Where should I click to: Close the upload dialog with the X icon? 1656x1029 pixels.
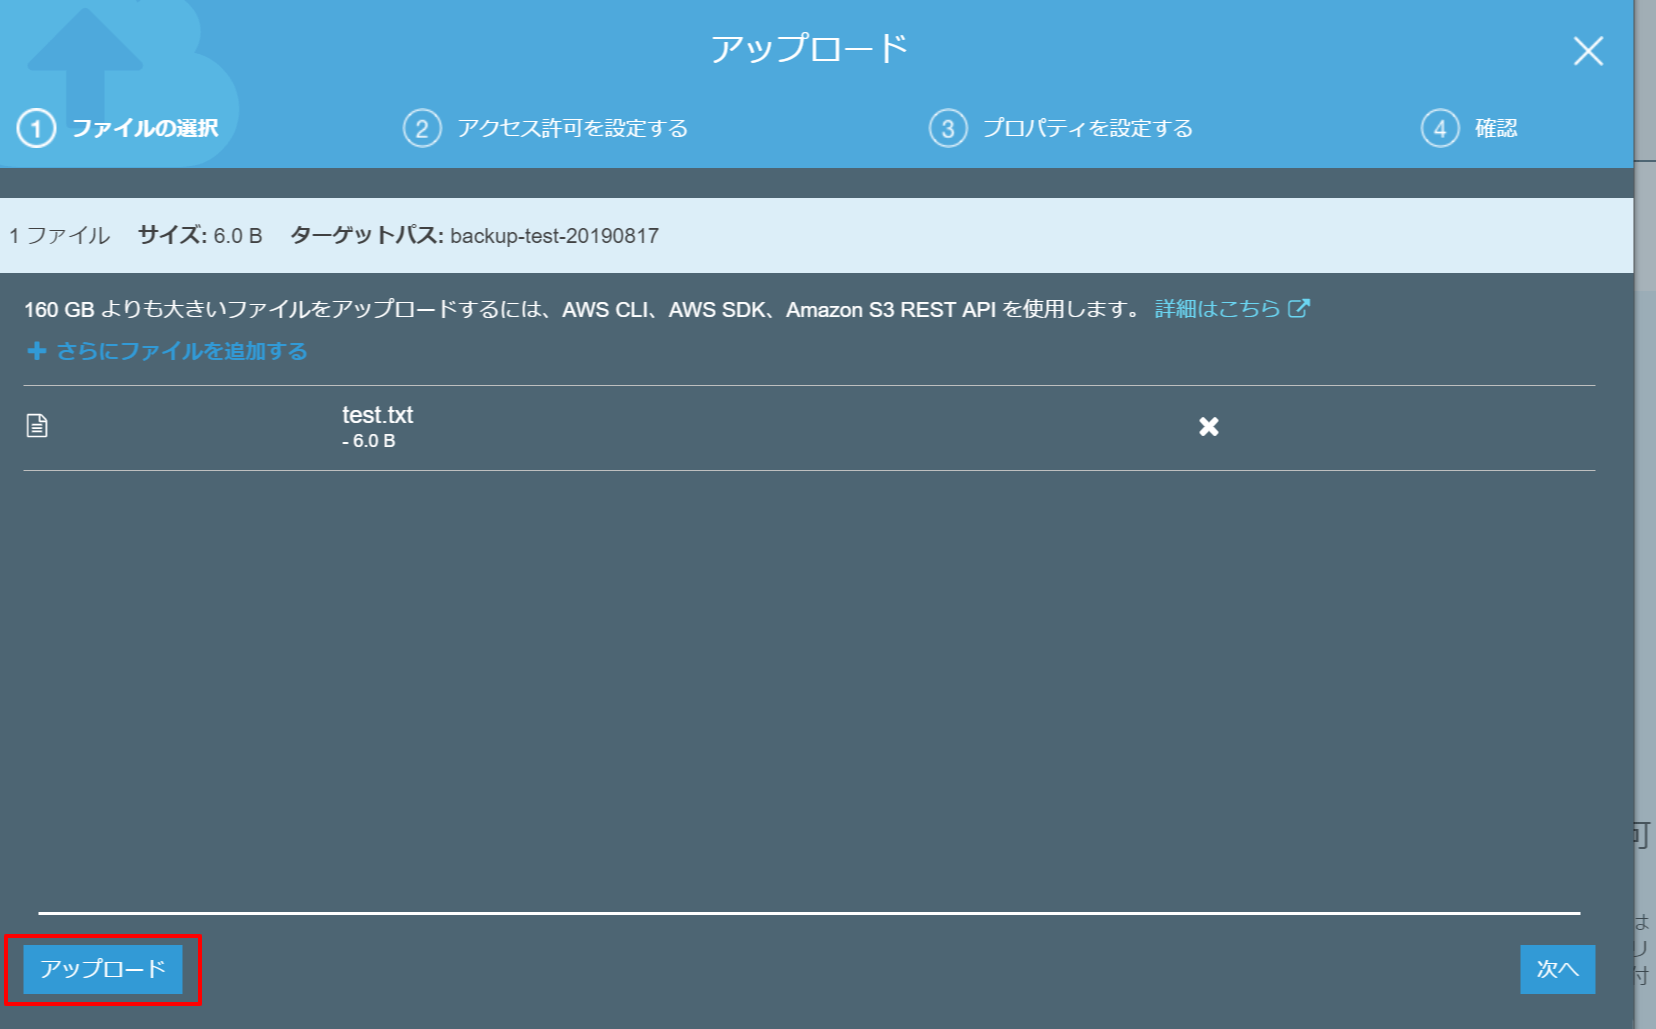click(1587, 51)
